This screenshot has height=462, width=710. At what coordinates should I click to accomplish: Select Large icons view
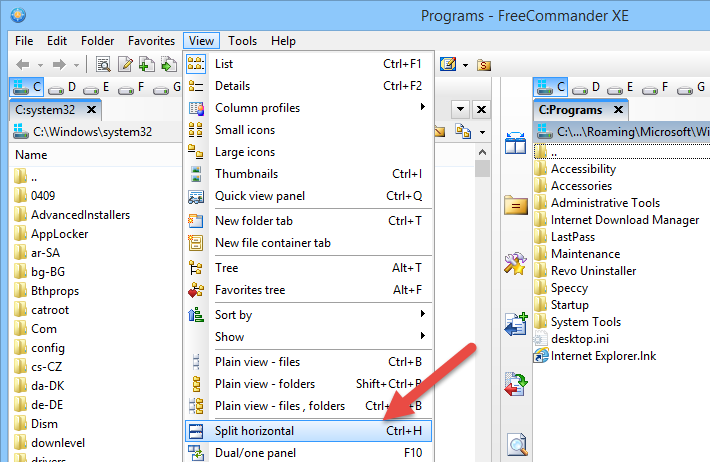coord(308,152)
